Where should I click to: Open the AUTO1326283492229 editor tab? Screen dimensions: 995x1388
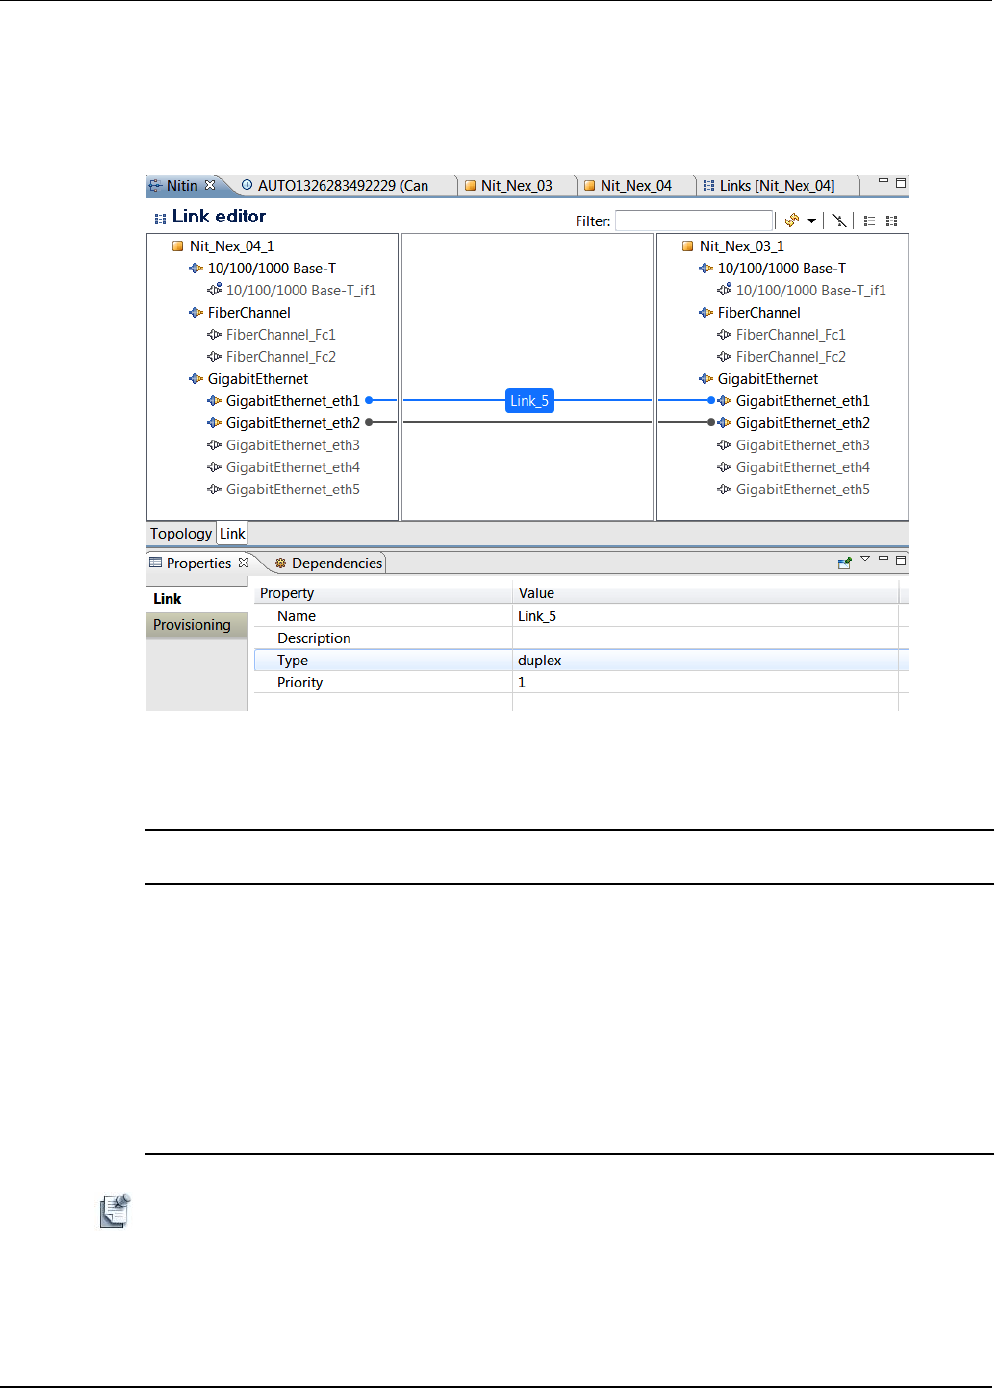click(x=342, y=186)
